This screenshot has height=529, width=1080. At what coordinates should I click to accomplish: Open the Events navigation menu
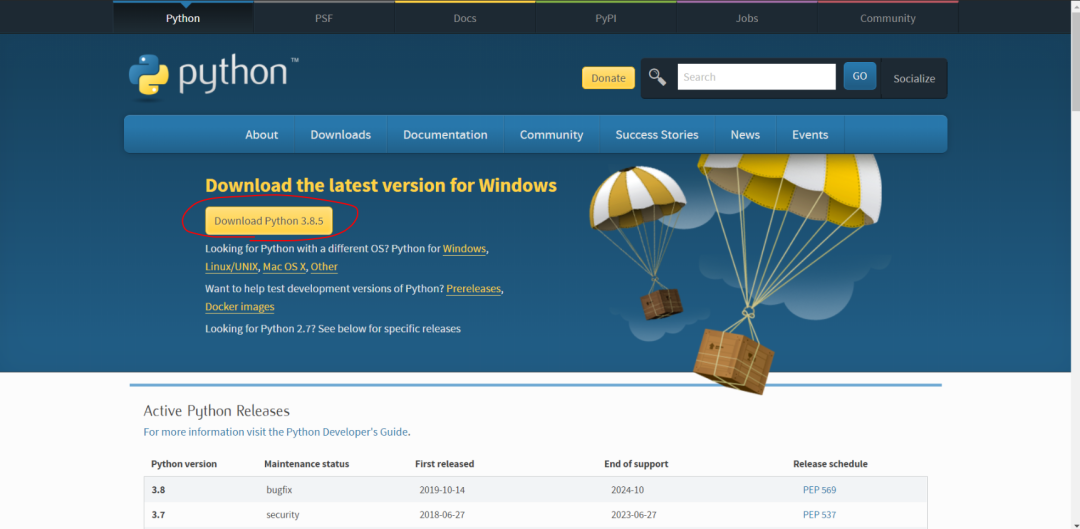[810, 134]
